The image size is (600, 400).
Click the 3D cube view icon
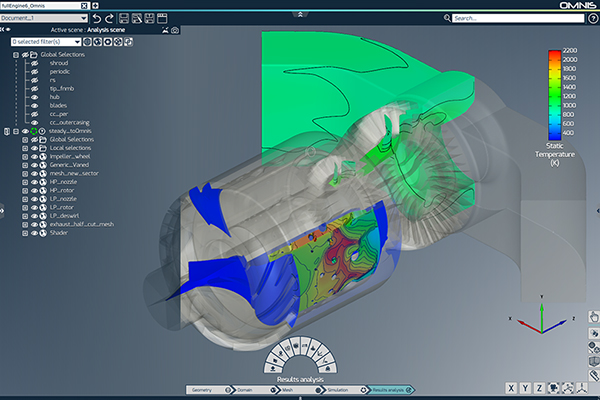coord(594,361)
